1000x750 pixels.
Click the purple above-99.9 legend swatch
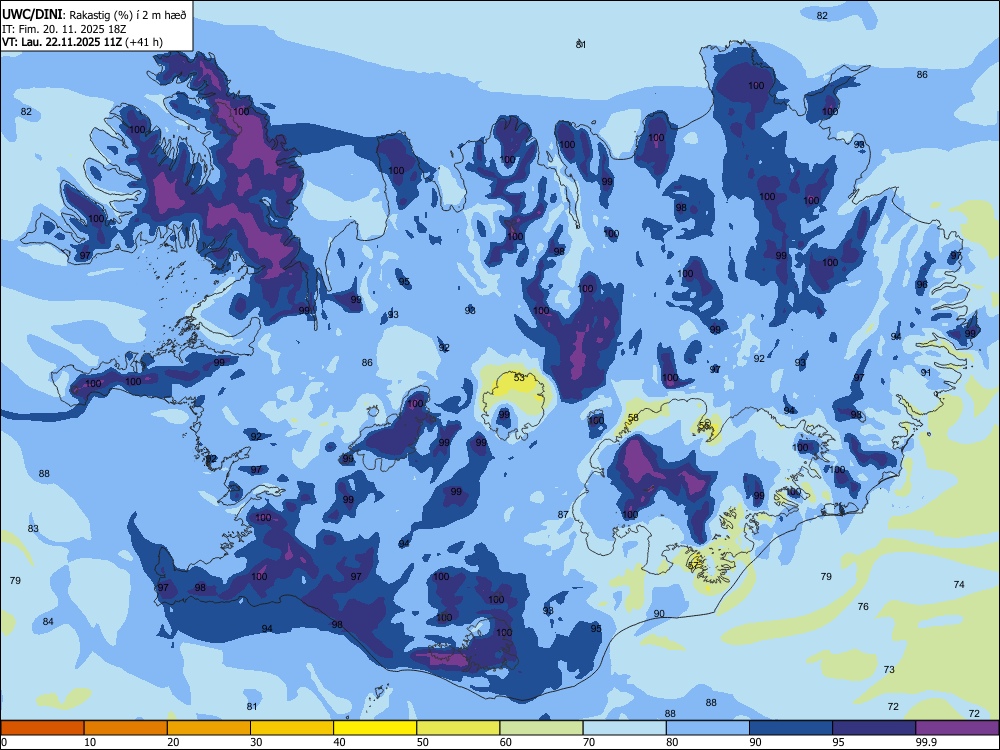pyautogui.click(x=957, y=728)
